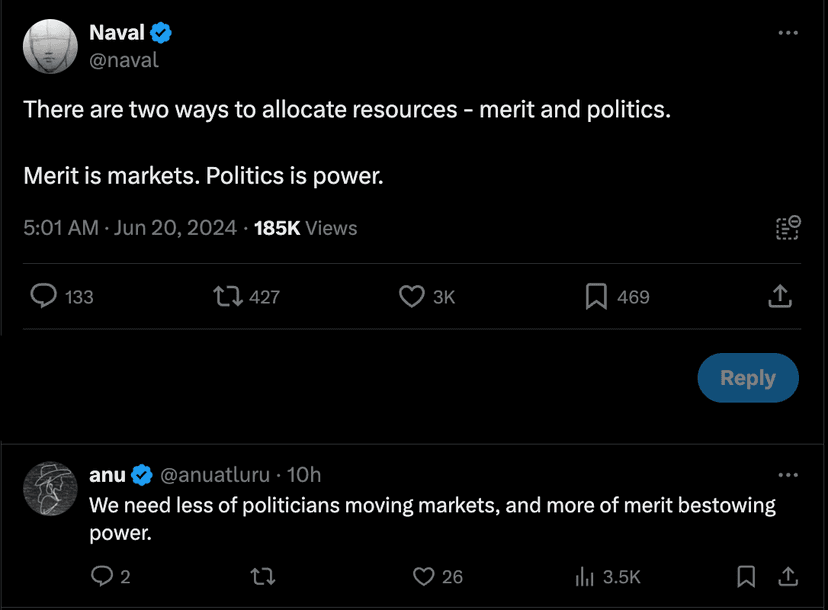The image size is (828, 610).
Task: Open more options on anu's reply
Action: (788, 474)
